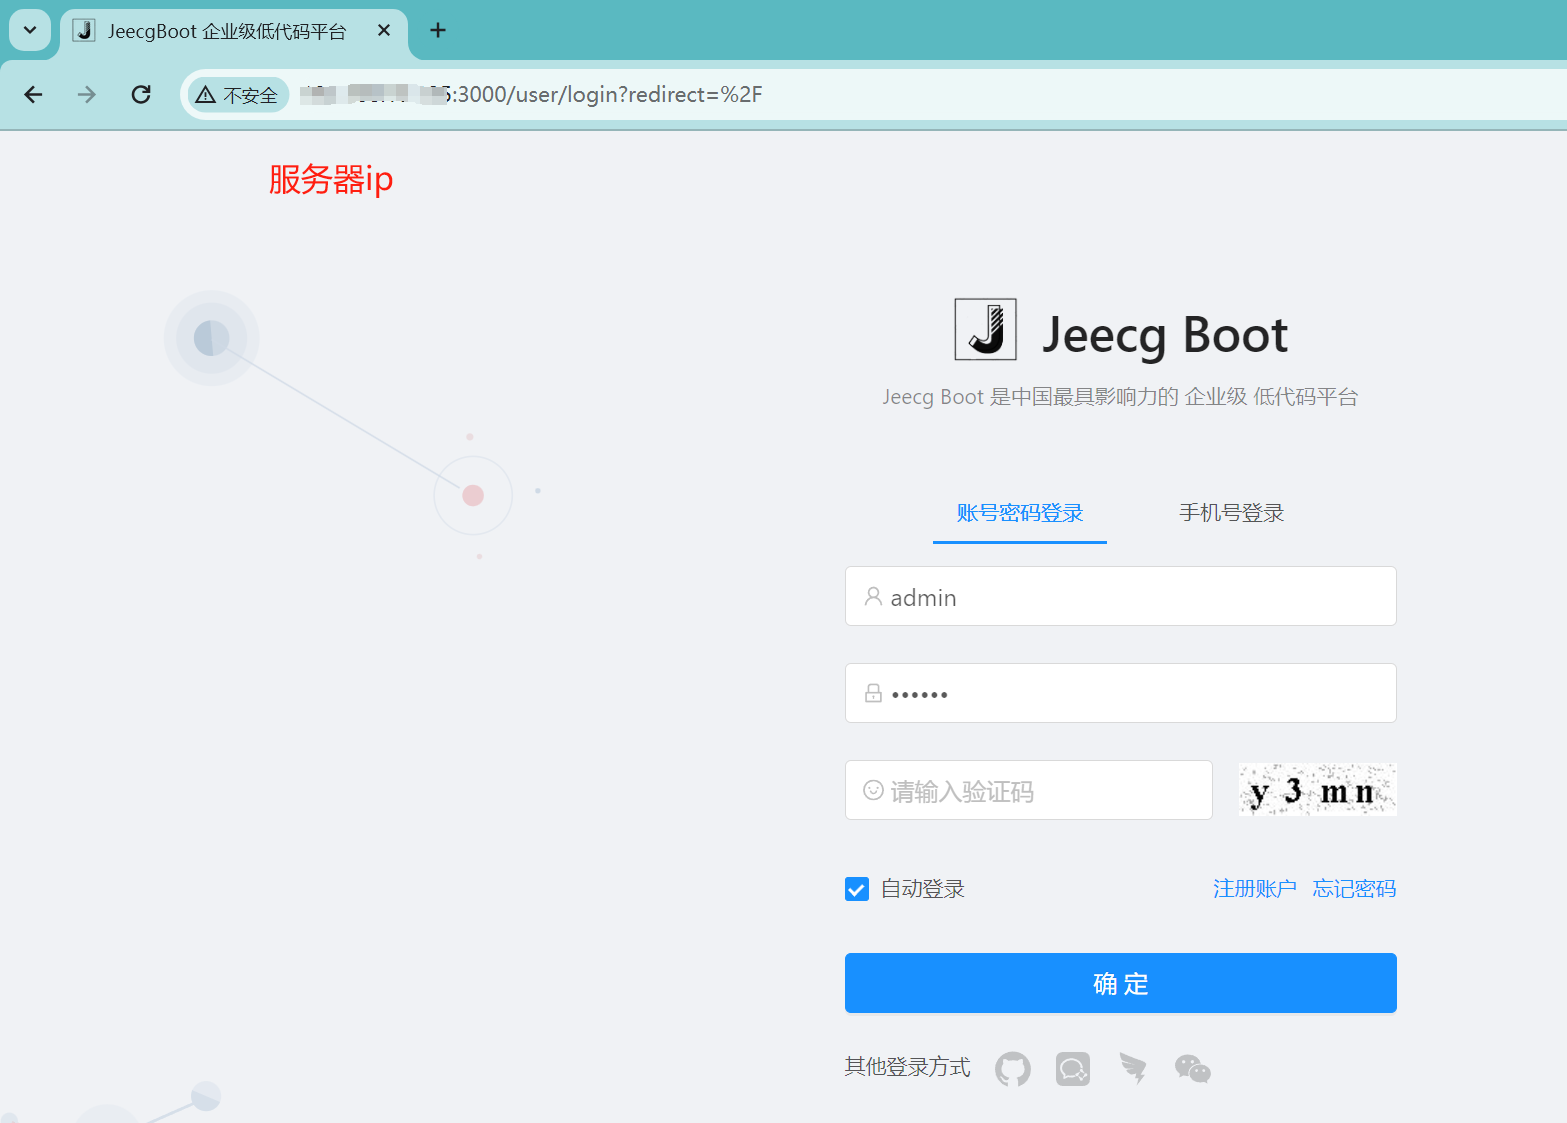Click the password input field

tap(1121, 693)
